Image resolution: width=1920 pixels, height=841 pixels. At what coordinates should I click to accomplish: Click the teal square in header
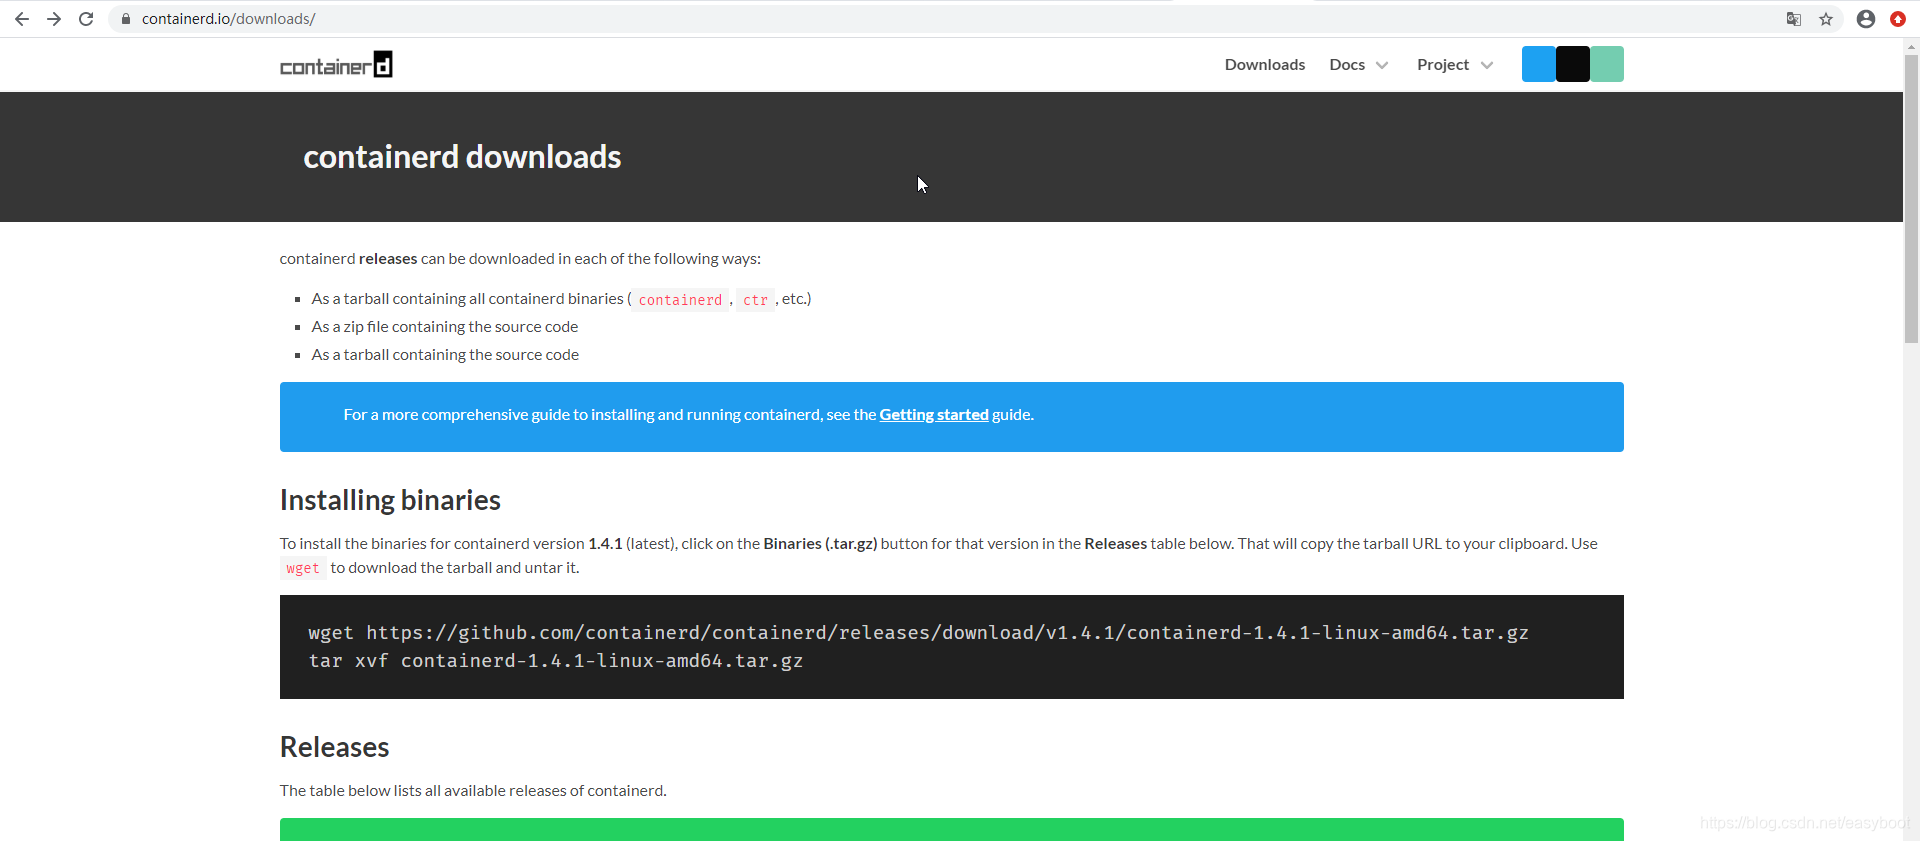point(1607,64)
